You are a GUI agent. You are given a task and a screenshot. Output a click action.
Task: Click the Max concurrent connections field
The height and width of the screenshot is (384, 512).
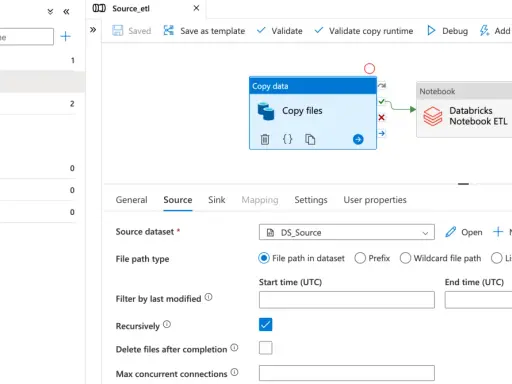(x=347, y=373)
